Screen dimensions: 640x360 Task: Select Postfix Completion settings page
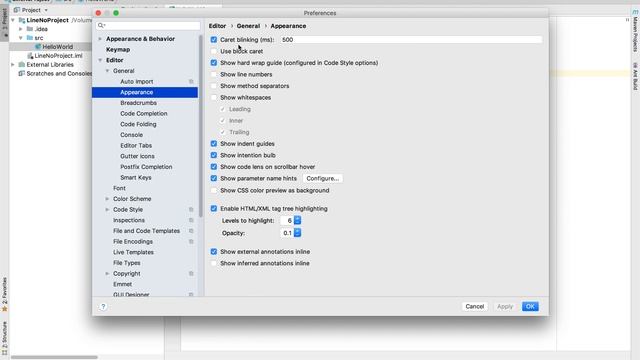click(146, 167)
